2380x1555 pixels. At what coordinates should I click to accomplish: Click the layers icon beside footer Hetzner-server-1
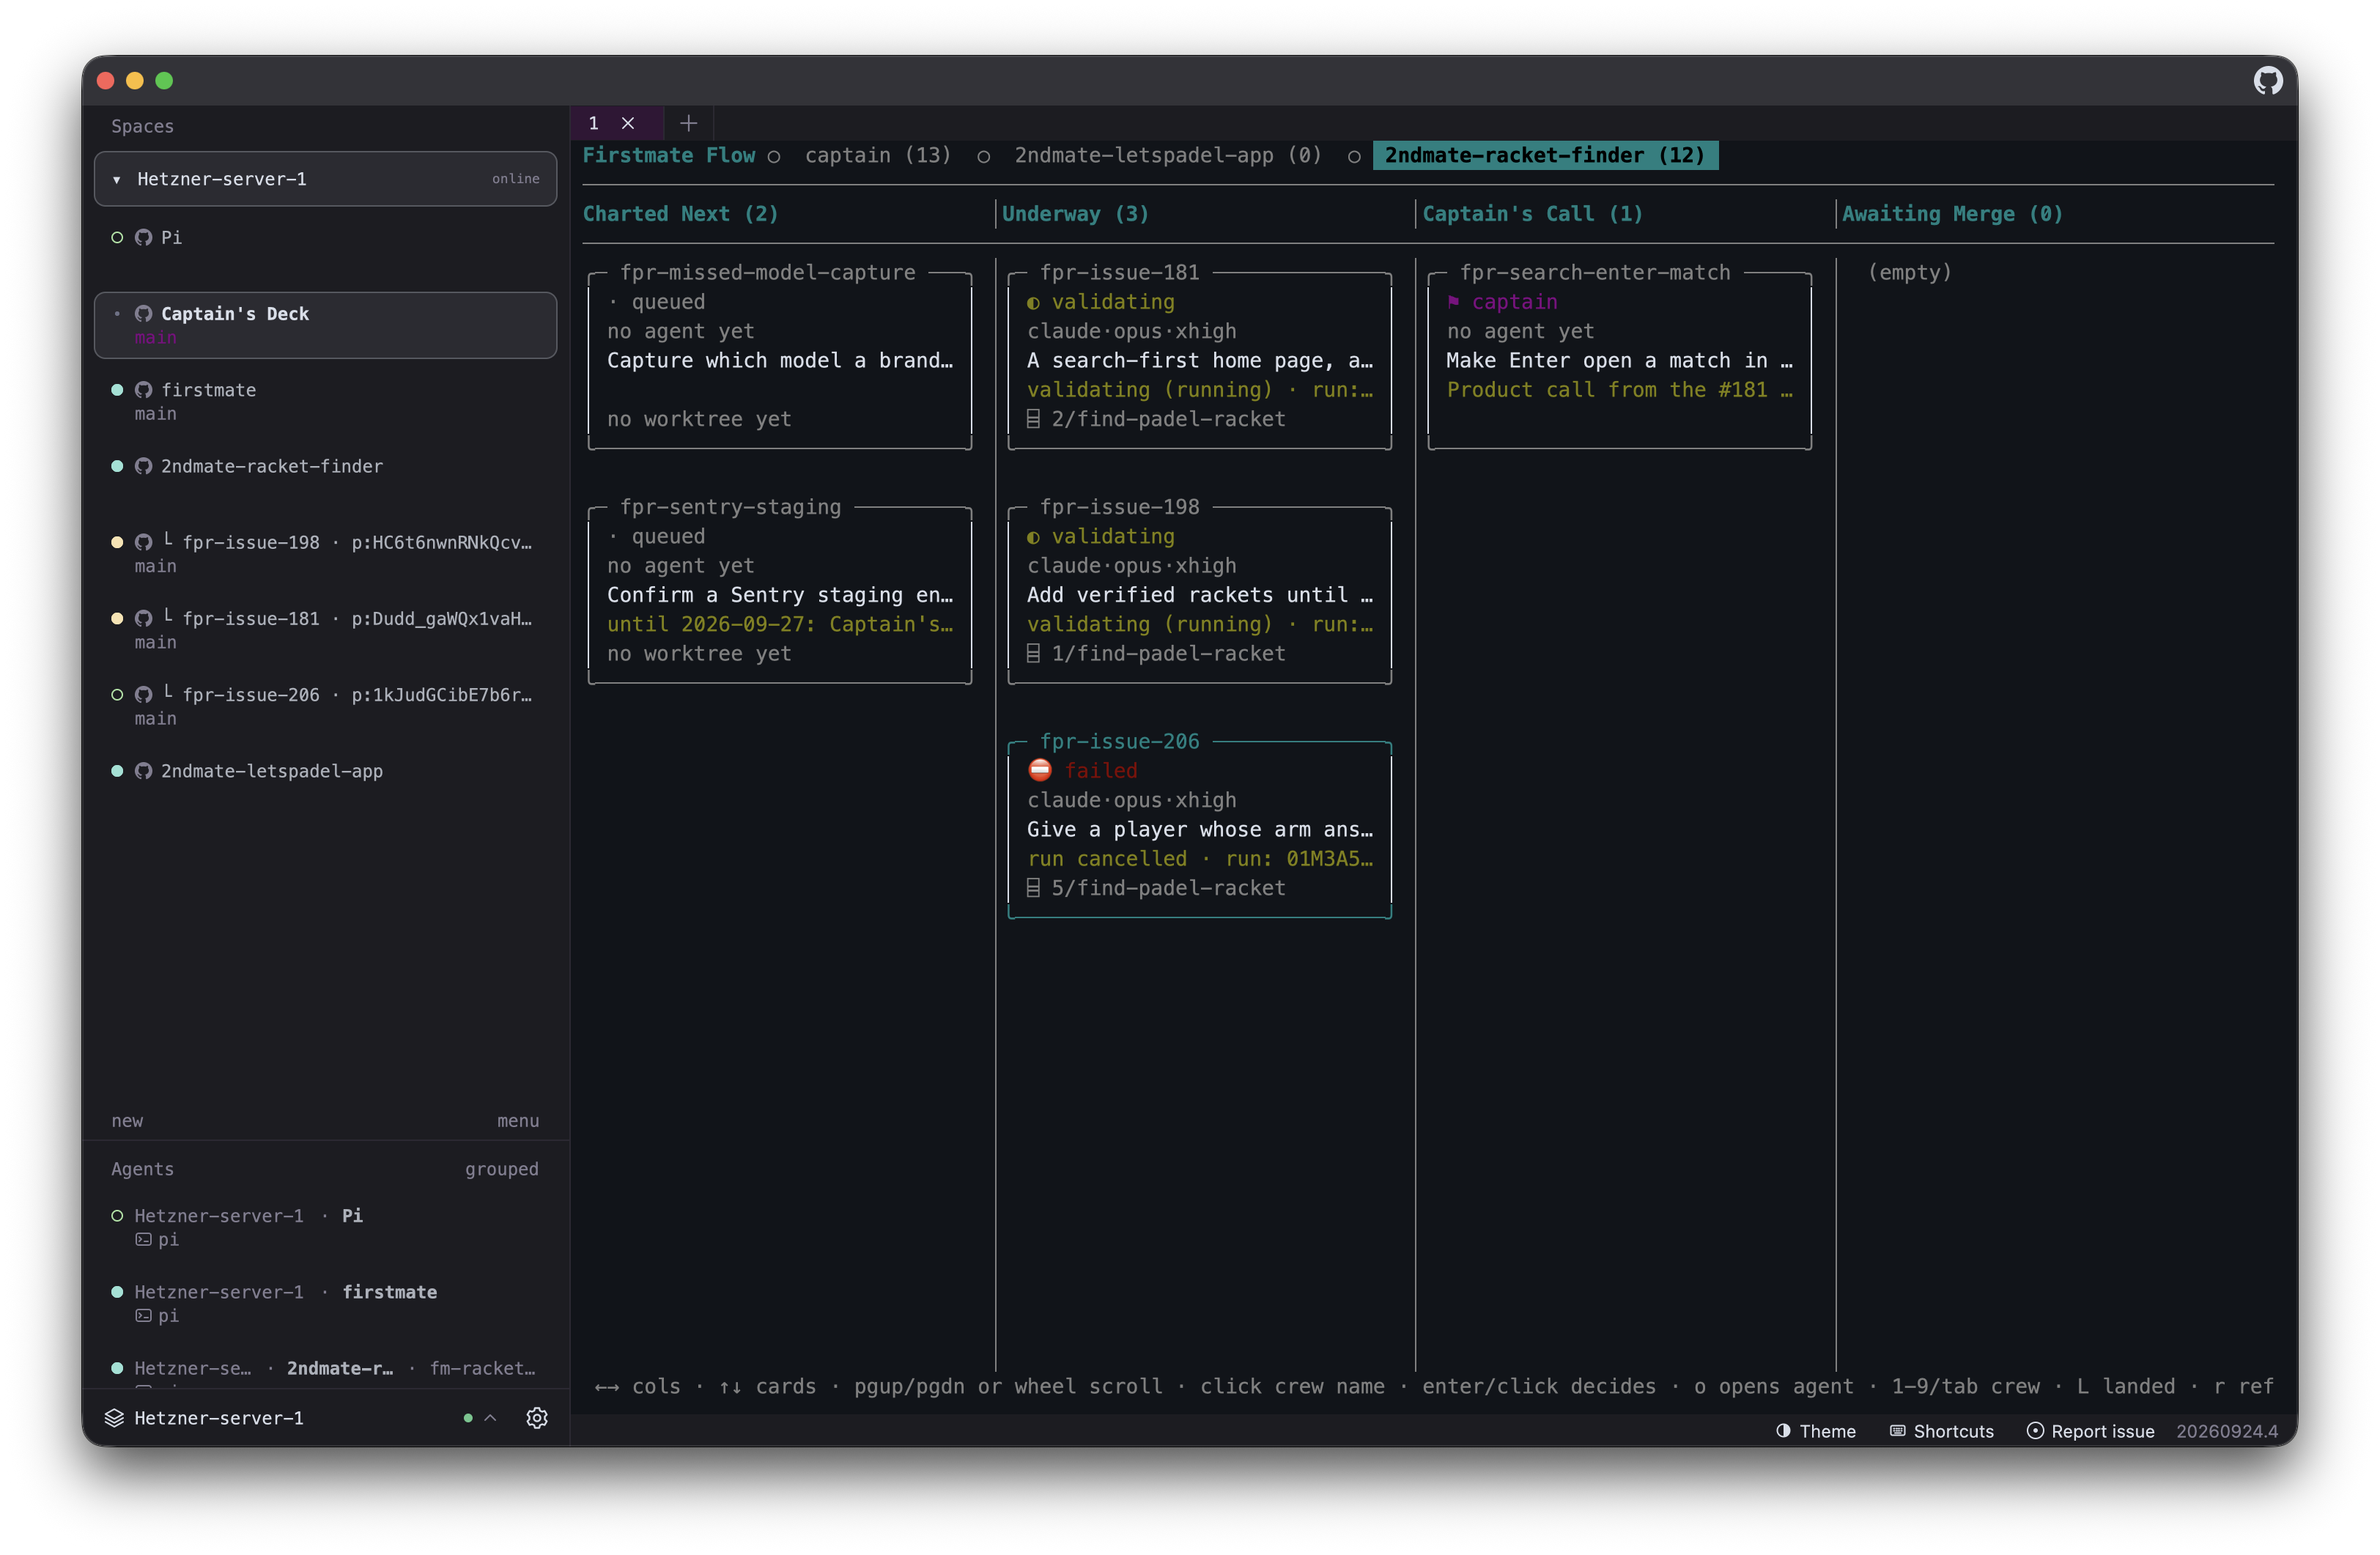pyautogui.click(x=115, y=1417)
